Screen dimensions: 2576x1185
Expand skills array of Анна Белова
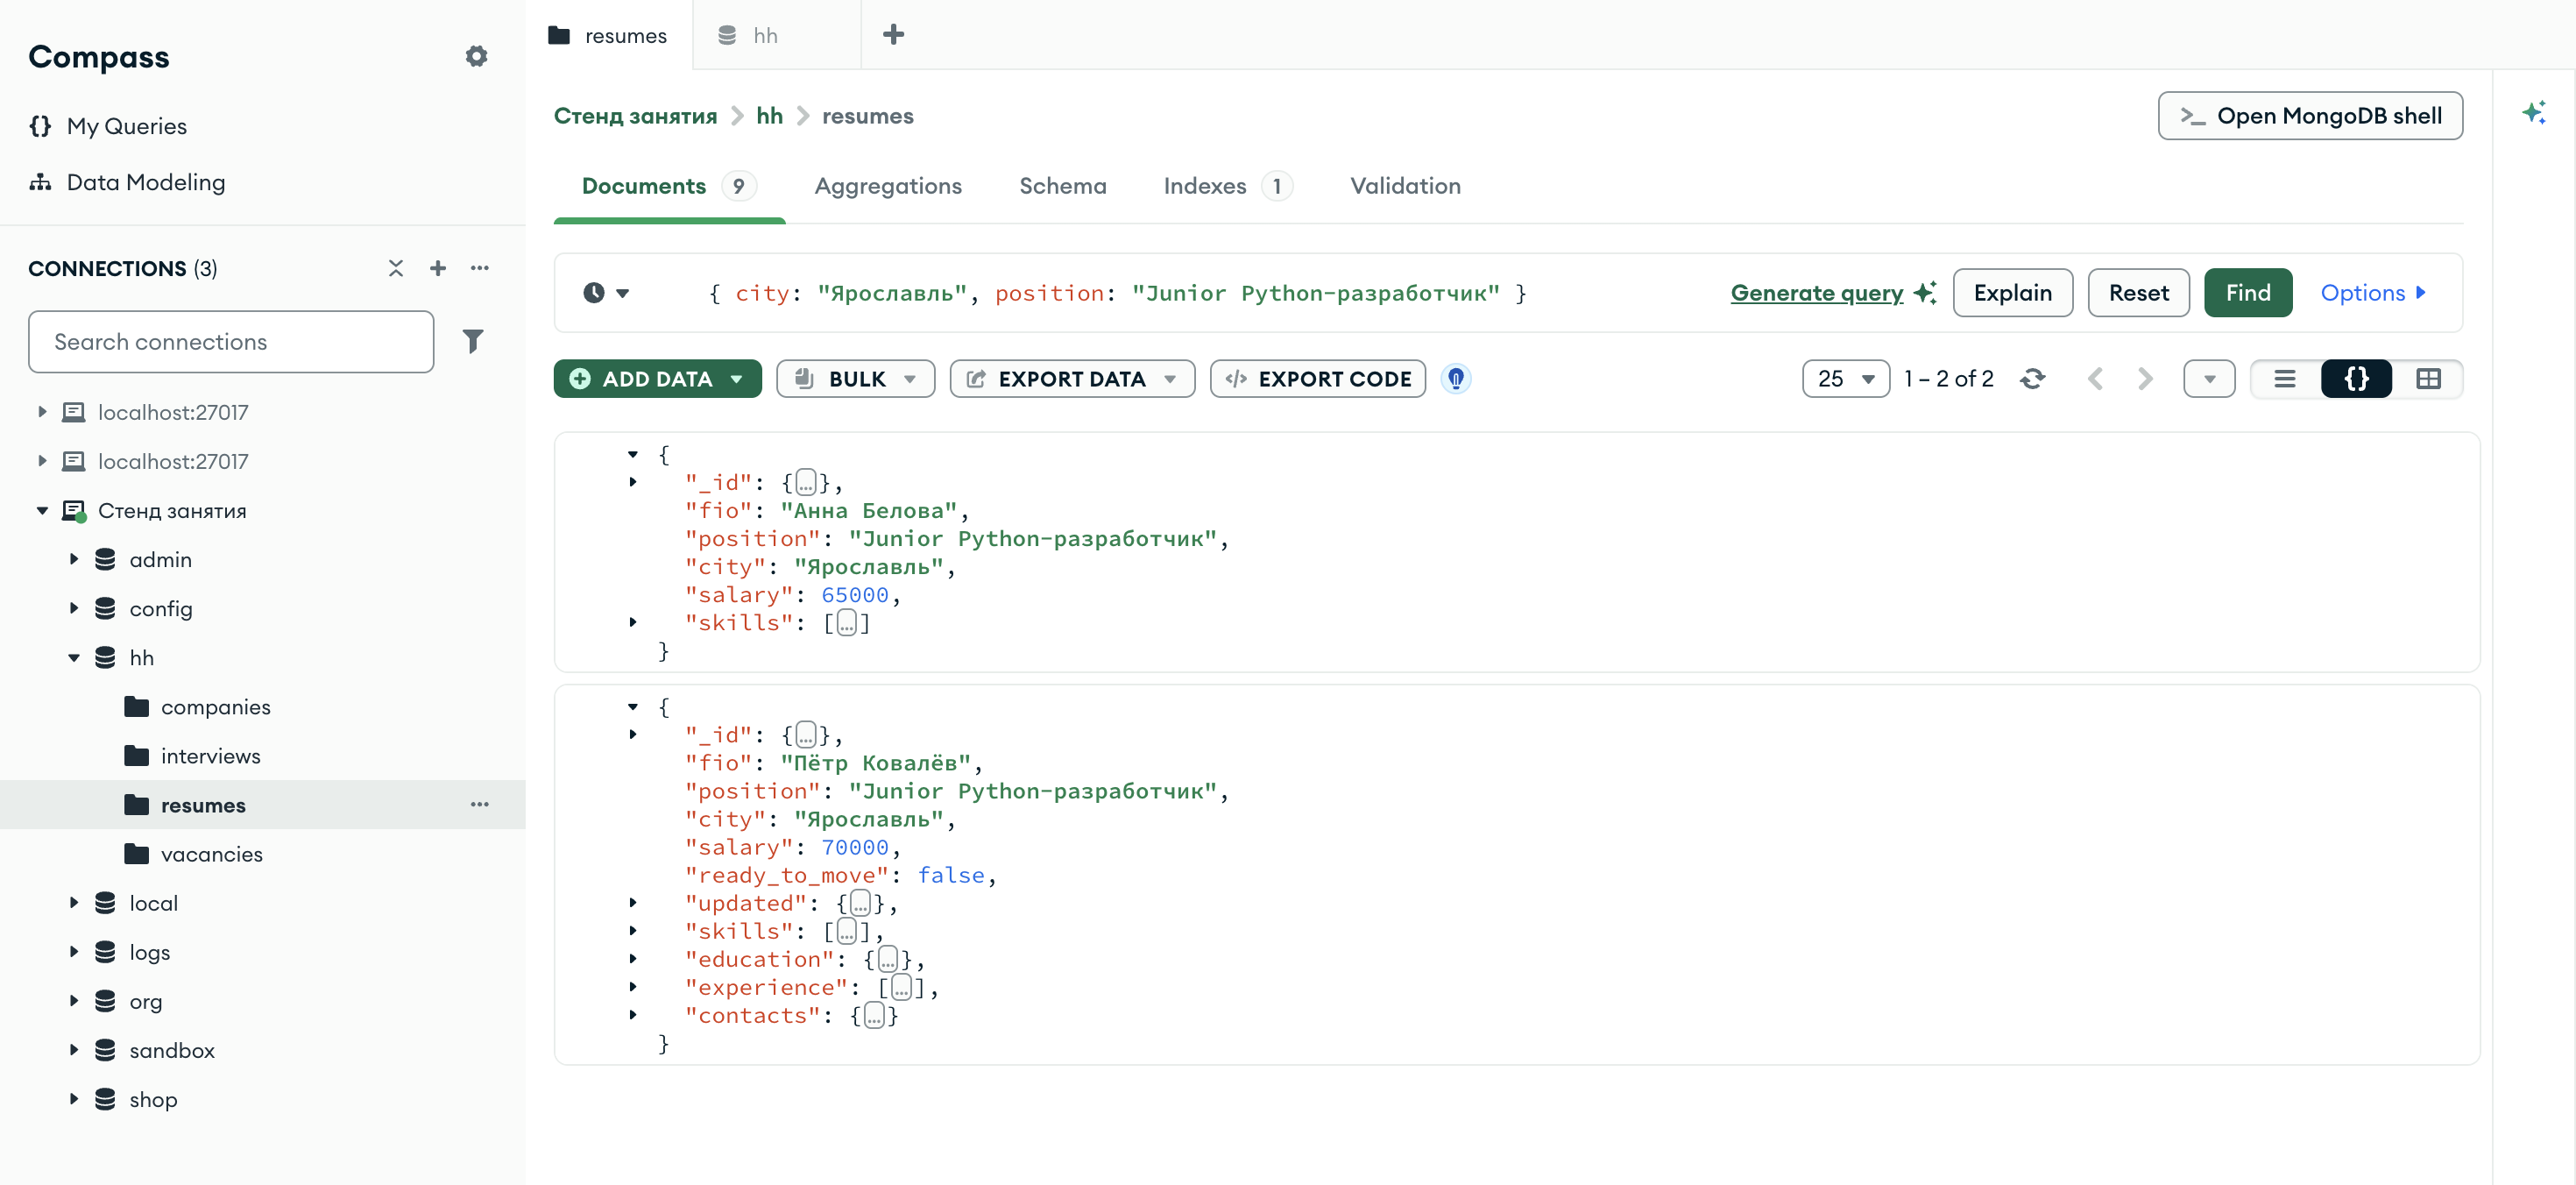click(633, 622)
